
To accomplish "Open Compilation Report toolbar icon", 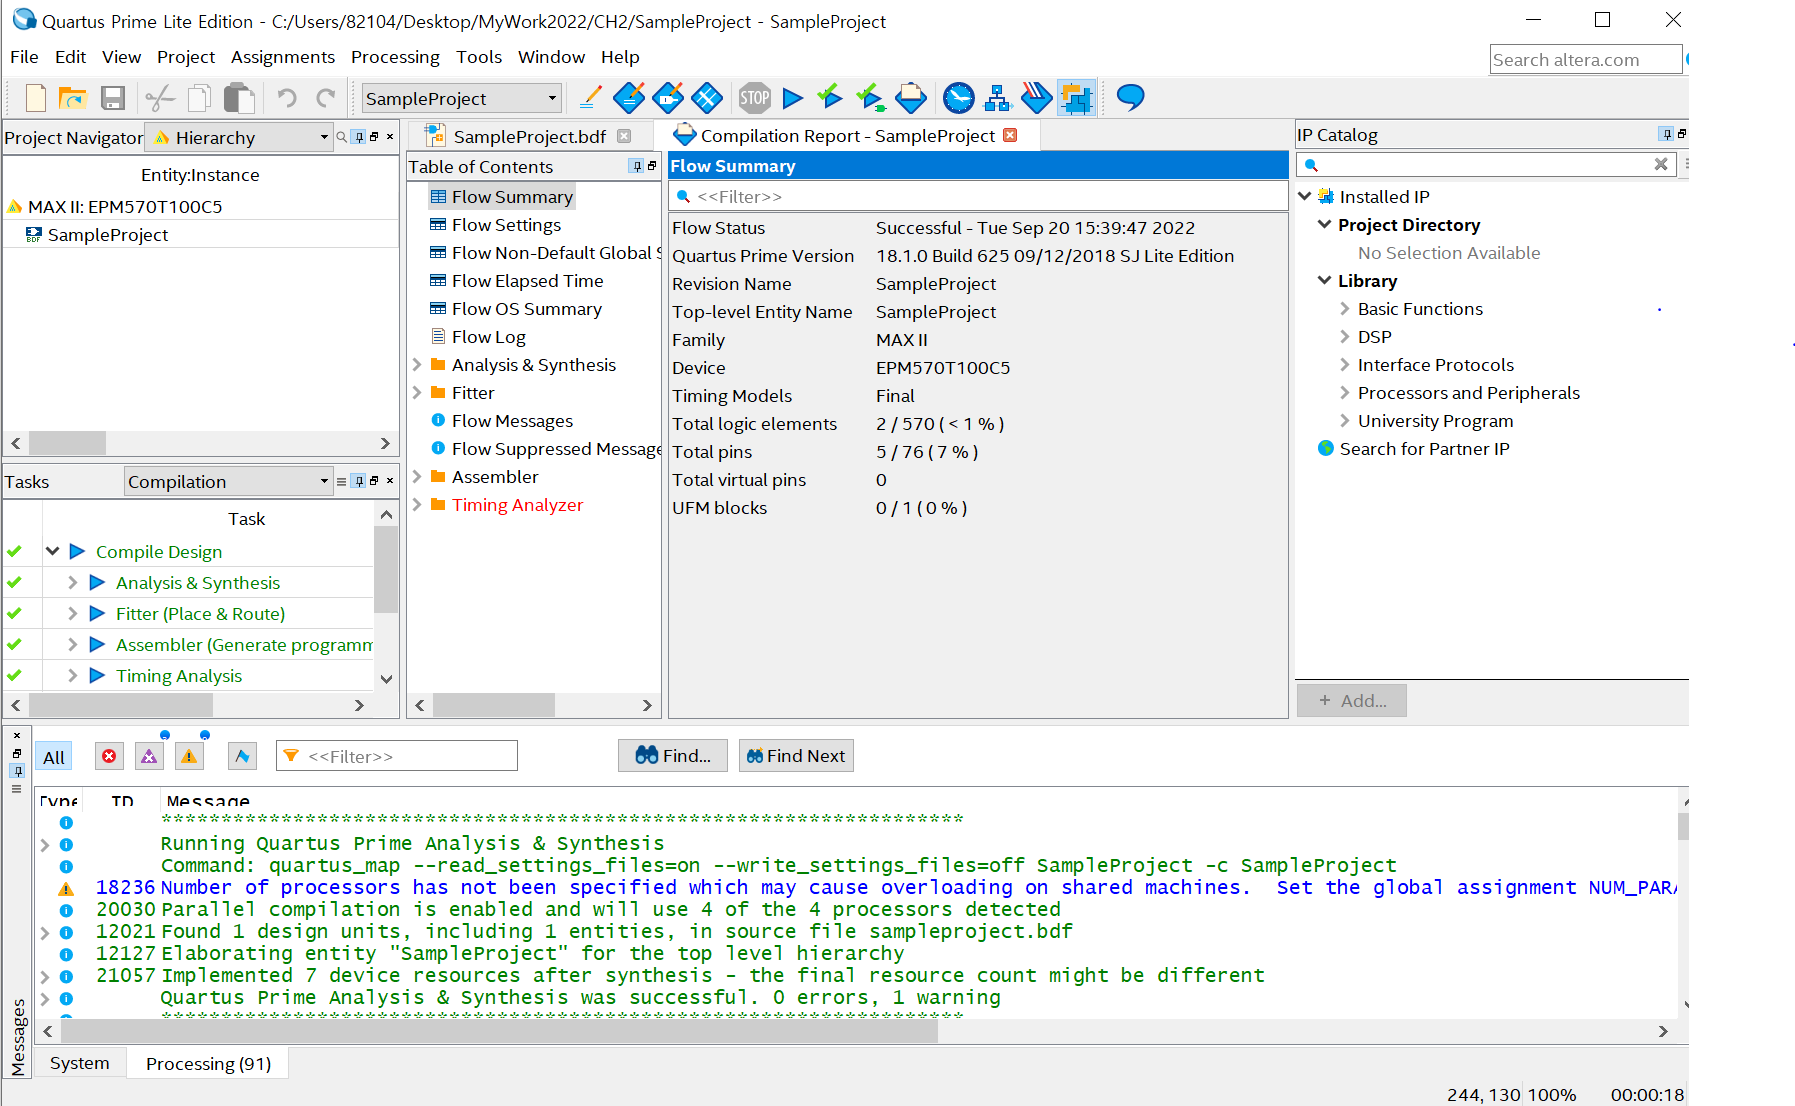I will (x=911, y=97).
